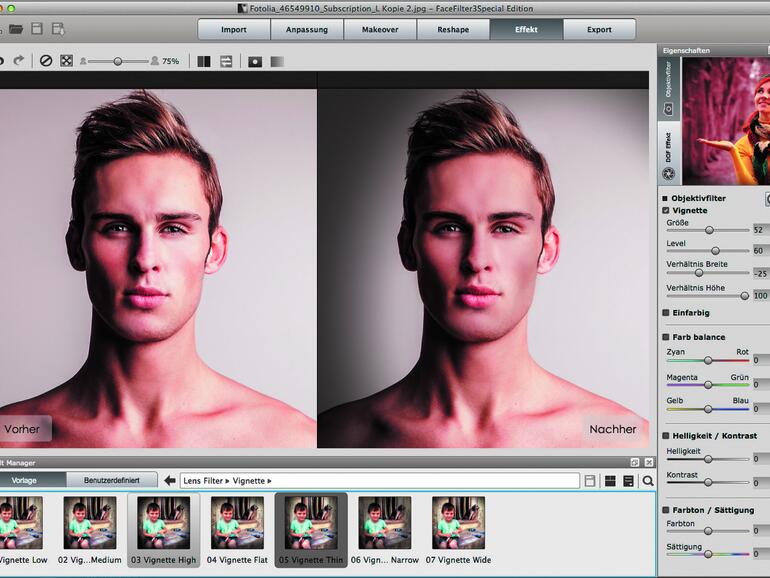770x578 pixels.
Task: Click the Vorlage button
Action: click(x=24, y=481)
